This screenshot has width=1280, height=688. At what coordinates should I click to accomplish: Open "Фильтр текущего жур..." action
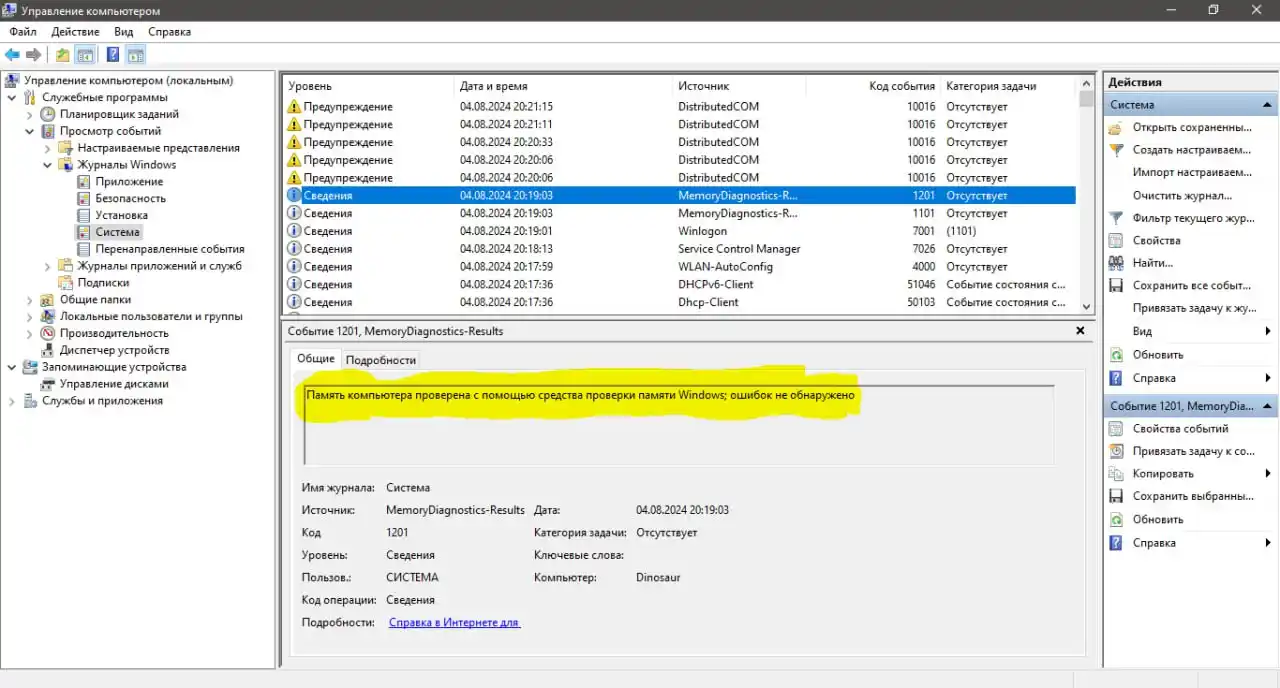point(1193,218)
